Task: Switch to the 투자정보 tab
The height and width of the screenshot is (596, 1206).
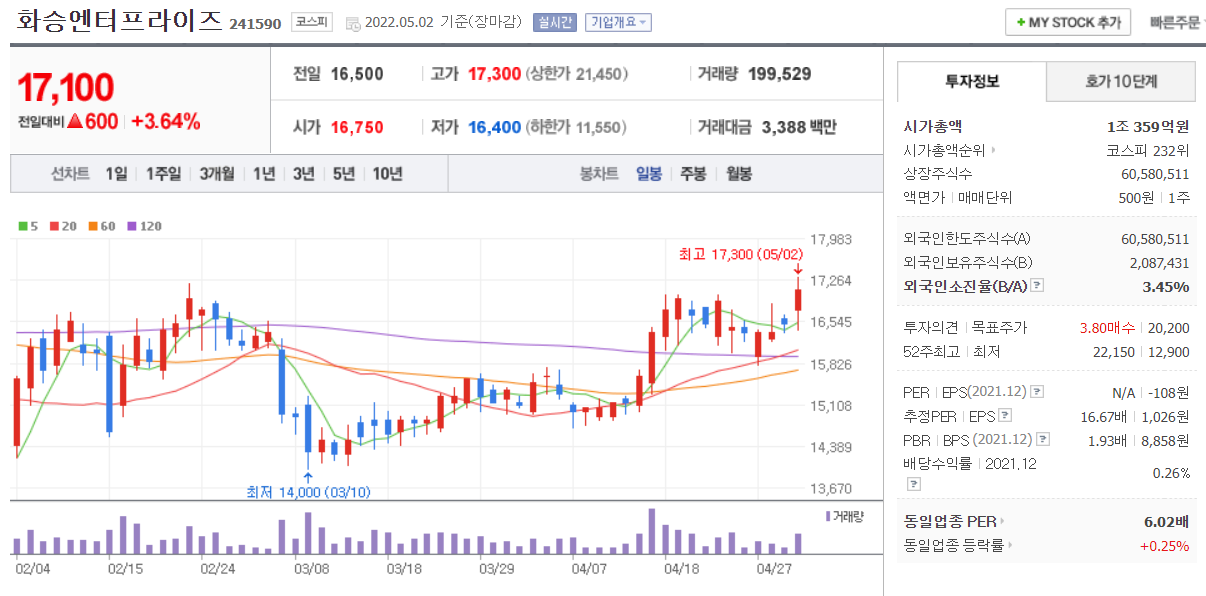Action: pos(972,81)
